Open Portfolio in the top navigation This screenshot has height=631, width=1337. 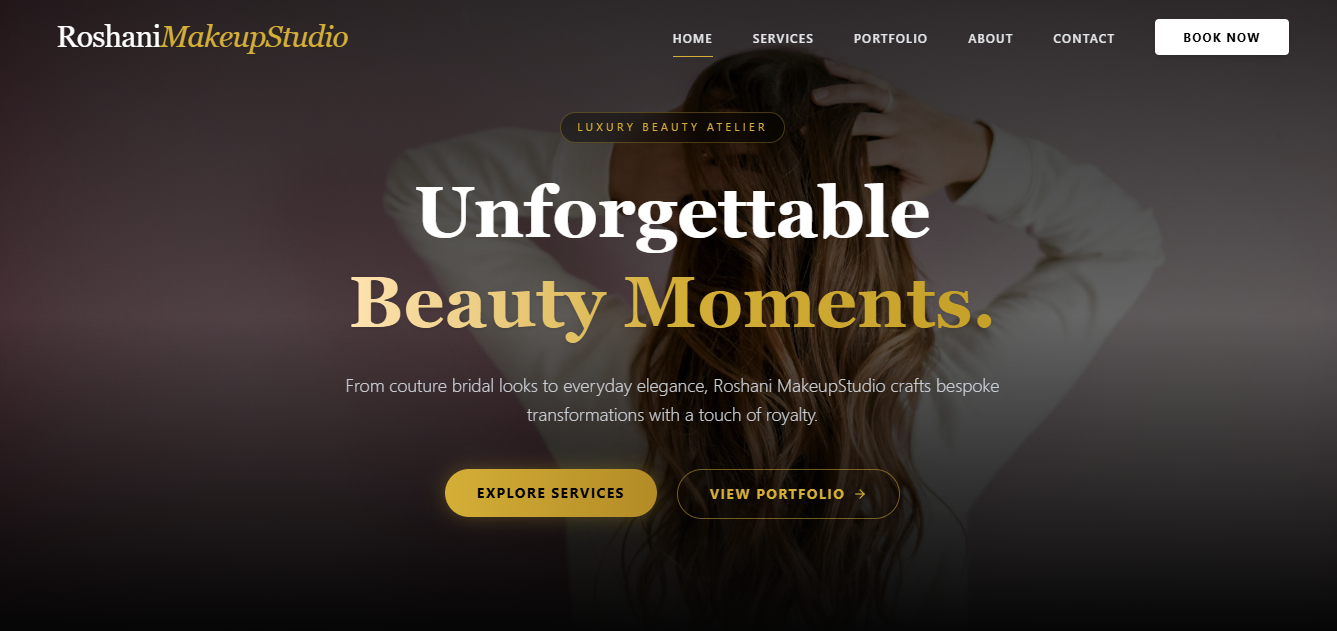(890, 39)
